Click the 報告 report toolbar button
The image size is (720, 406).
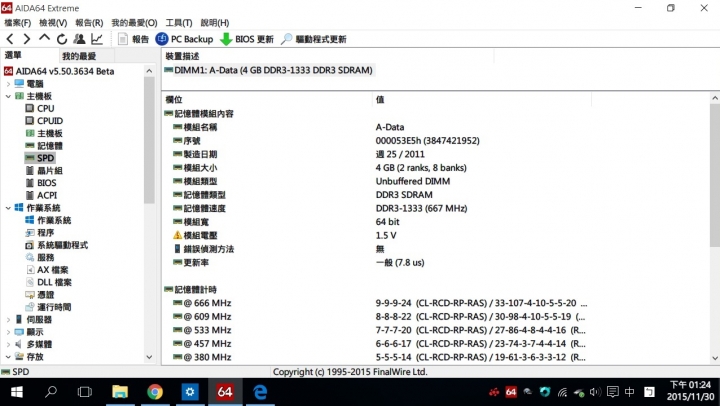pyautogui.click(x=133, y=39)
